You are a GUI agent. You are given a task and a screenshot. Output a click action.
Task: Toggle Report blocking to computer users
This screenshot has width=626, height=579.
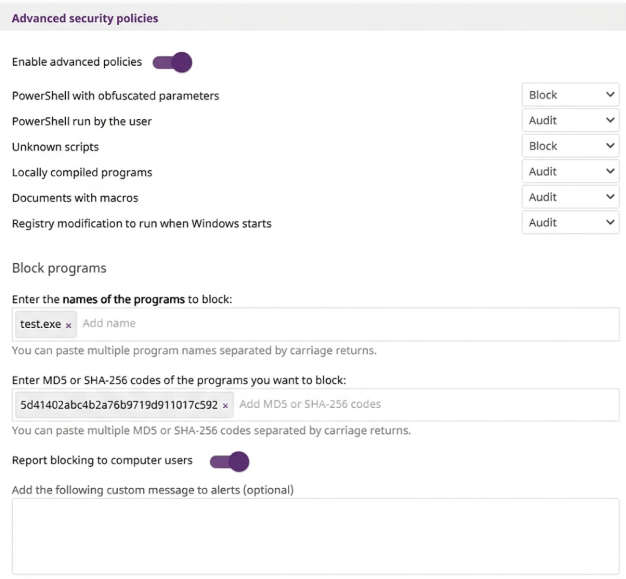(229, 461)
